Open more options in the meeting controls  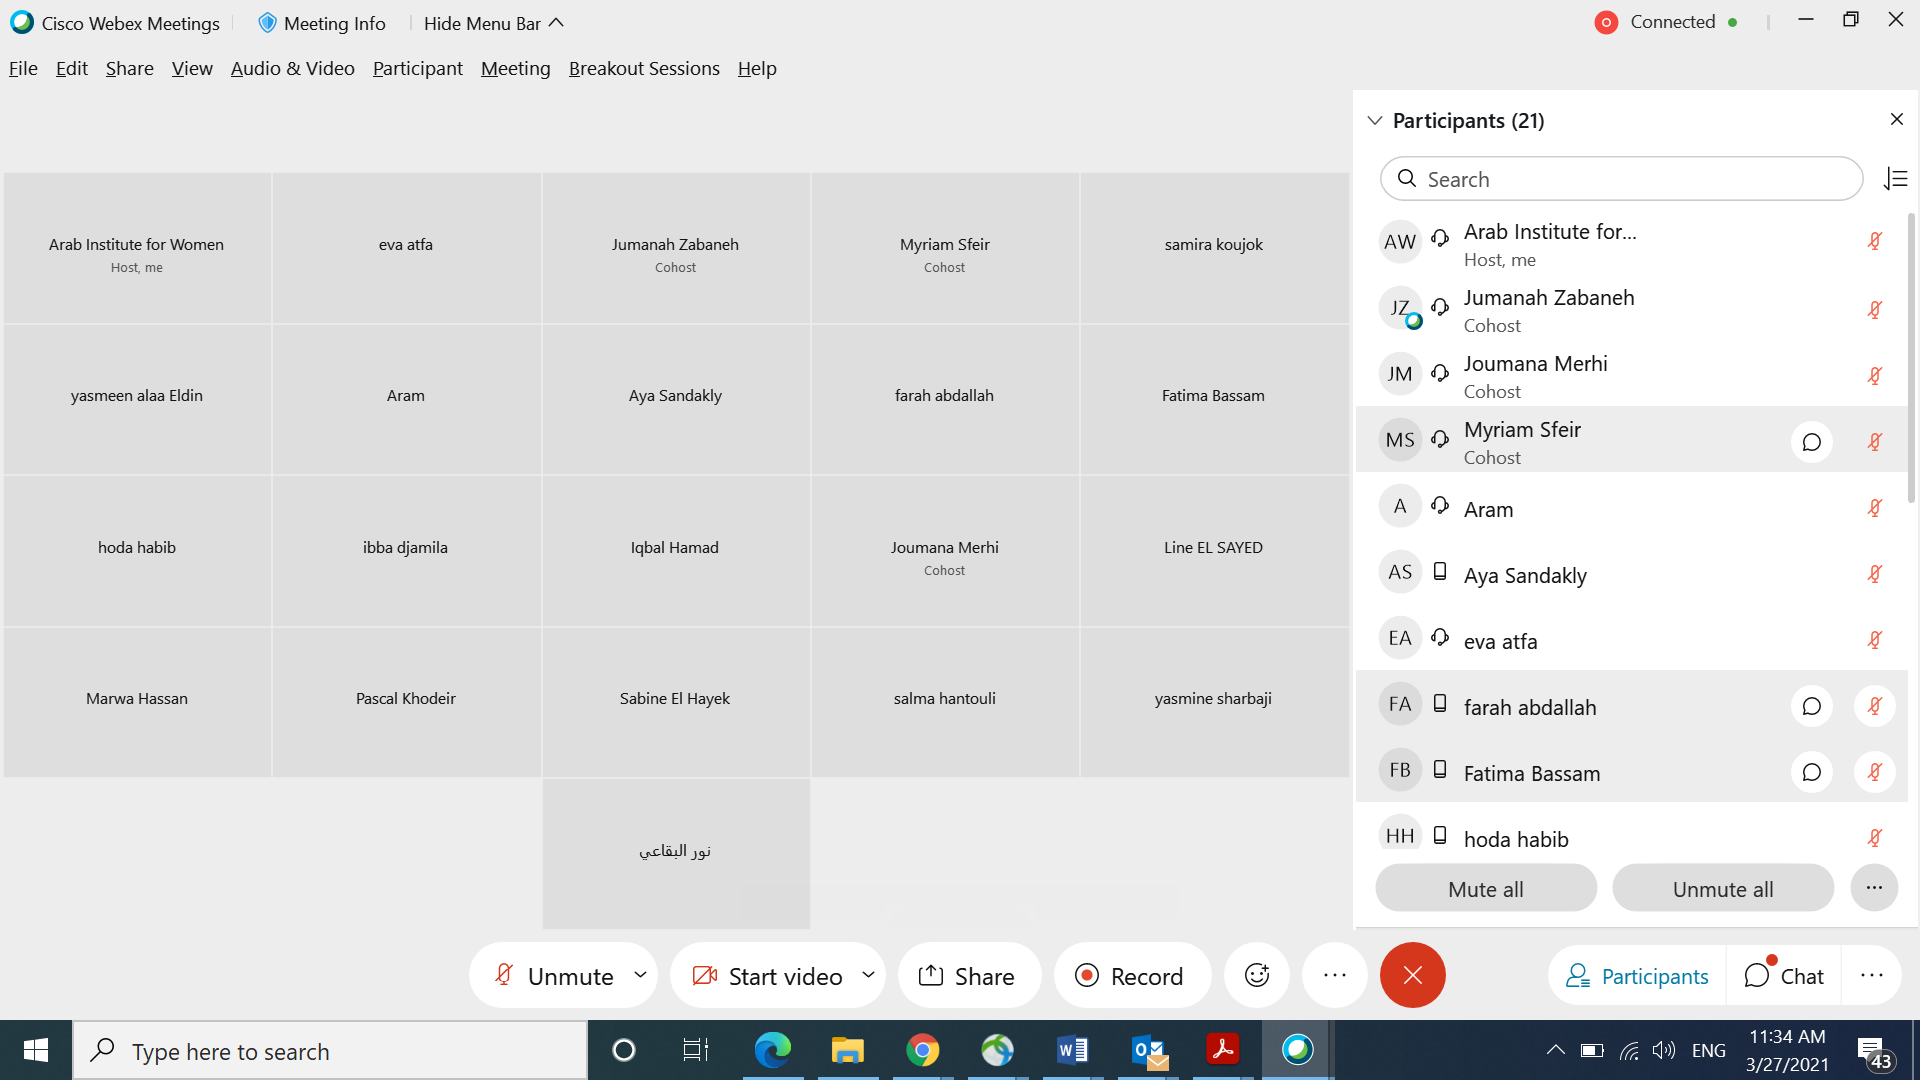[x=1335, y=975]
